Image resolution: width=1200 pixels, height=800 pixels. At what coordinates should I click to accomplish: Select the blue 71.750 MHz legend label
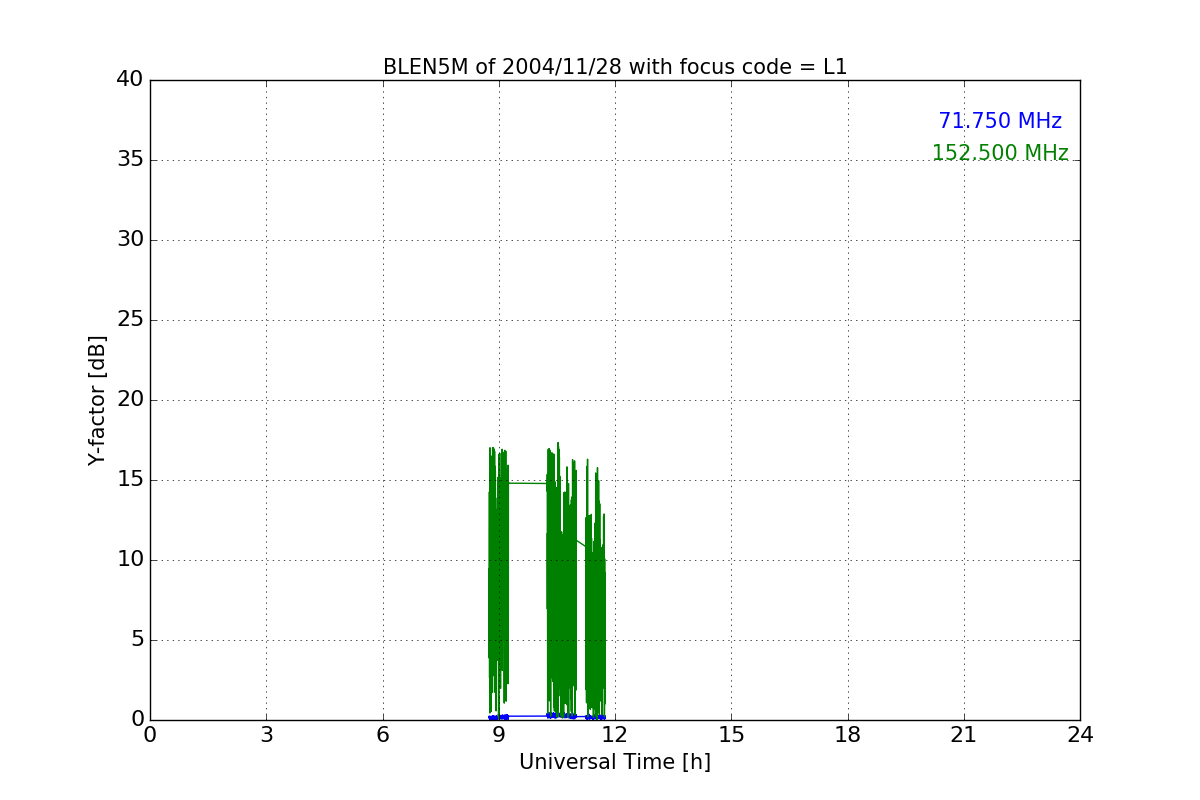(1000, 121)
